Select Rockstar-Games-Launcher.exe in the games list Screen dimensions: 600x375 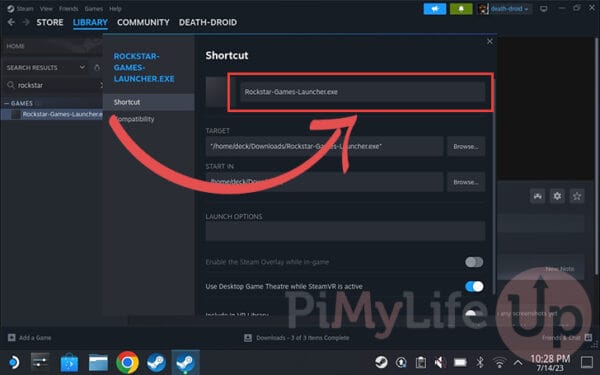pos(52,114)
